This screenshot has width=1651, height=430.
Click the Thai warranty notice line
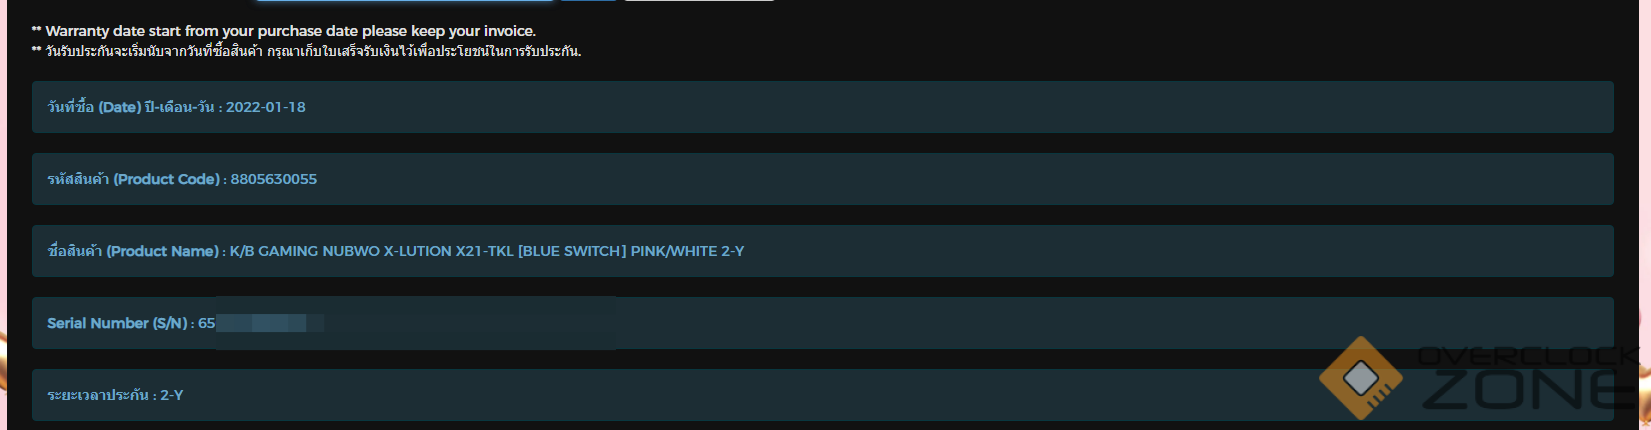pos(312,51)
